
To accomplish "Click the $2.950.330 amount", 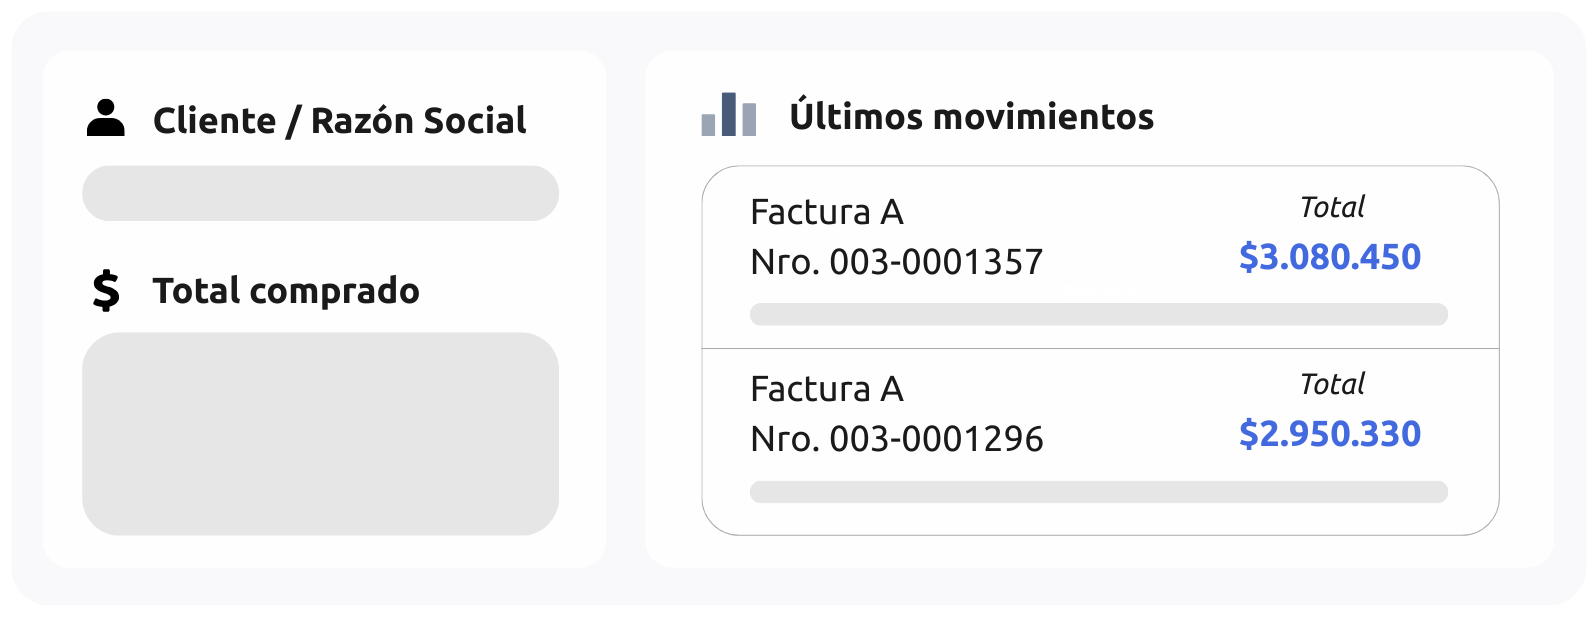I will [1330, 434].
